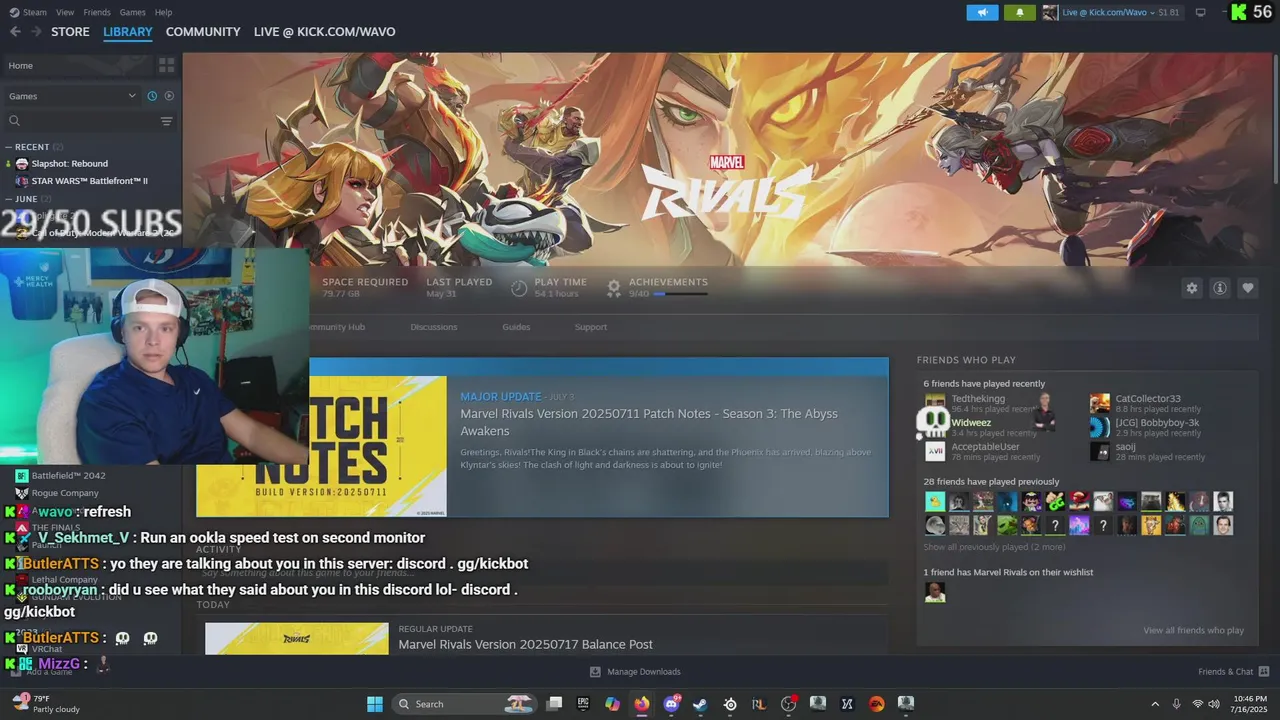Open the Help menu

(163, 12)
